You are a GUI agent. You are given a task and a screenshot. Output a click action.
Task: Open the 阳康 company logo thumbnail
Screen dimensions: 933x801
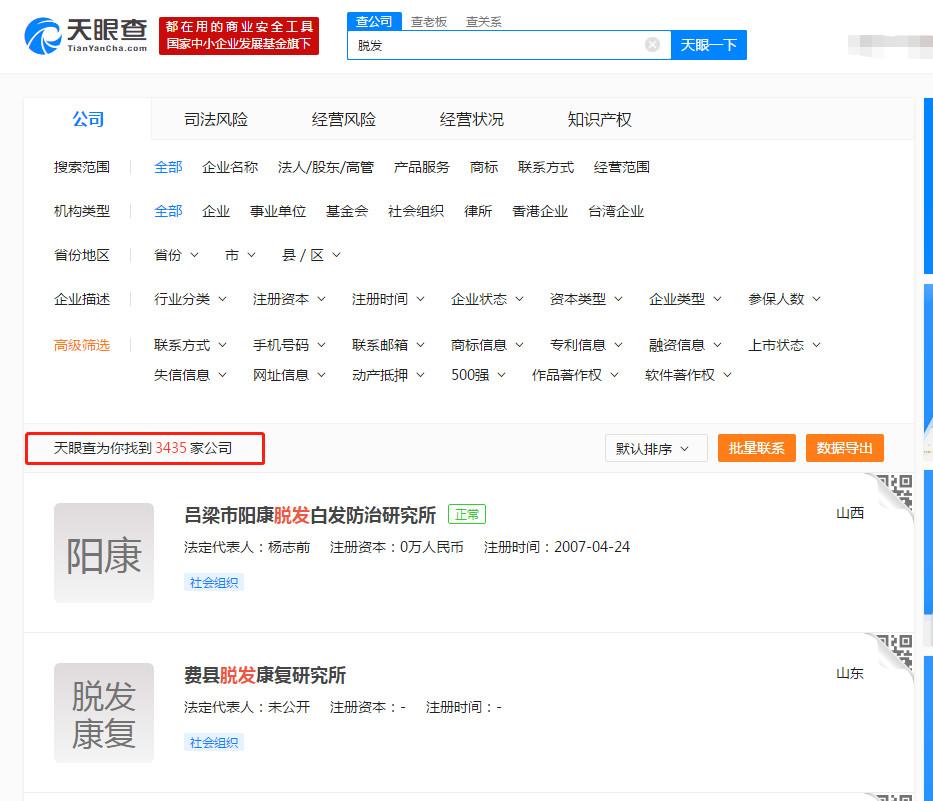pos(104,553)
